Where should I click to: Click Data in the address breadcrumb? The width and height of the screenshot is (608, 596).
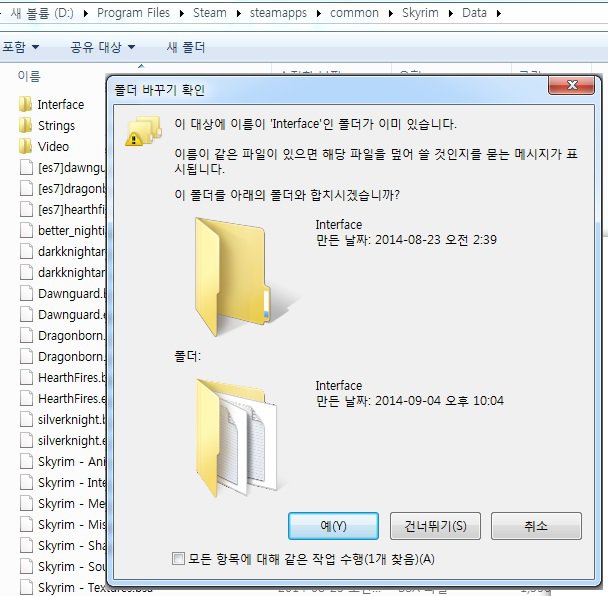click(x=474, y=13)
